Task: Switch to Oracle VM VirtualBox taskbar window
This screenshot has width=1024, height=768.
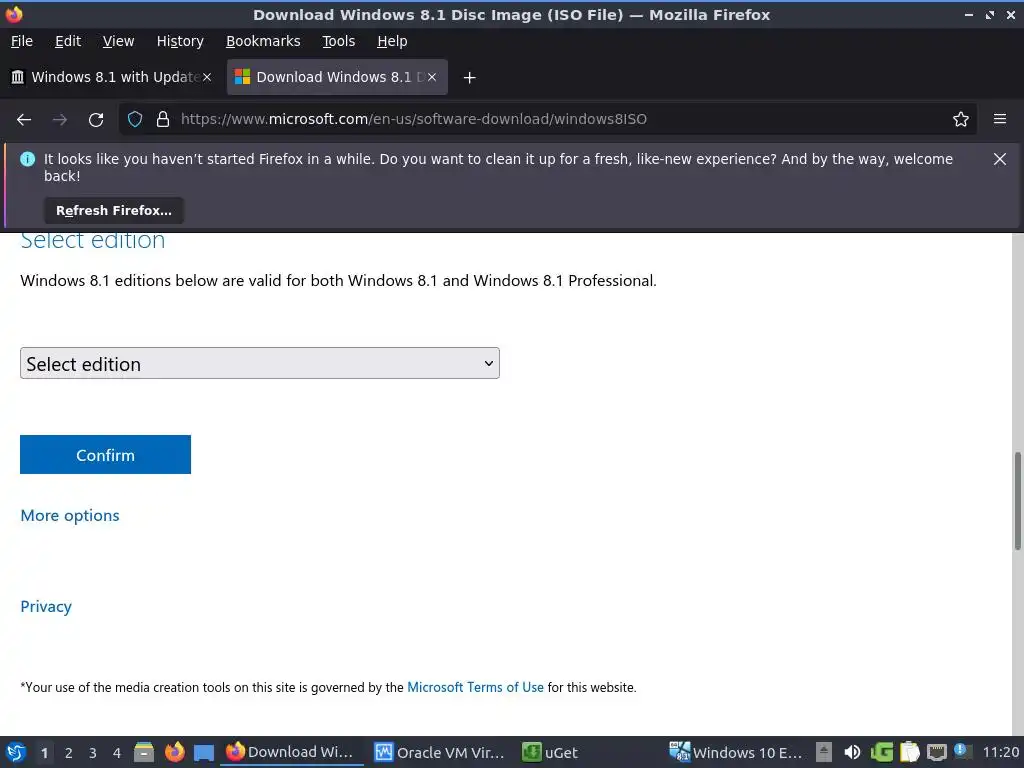Action: pyautogui.click(x=440, y=752)
